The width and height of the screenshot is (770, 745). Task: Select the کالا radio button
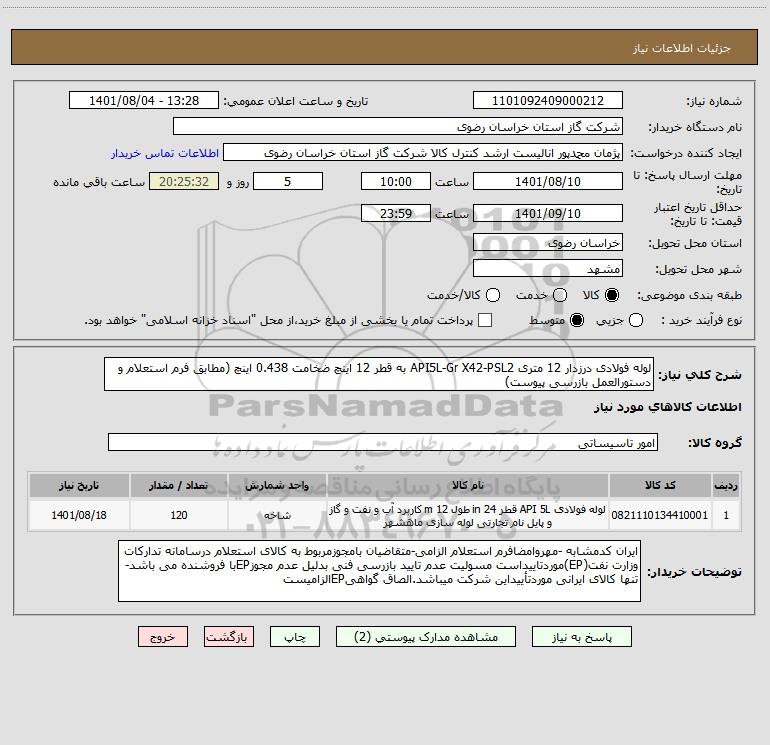click(x=612, y=295)
